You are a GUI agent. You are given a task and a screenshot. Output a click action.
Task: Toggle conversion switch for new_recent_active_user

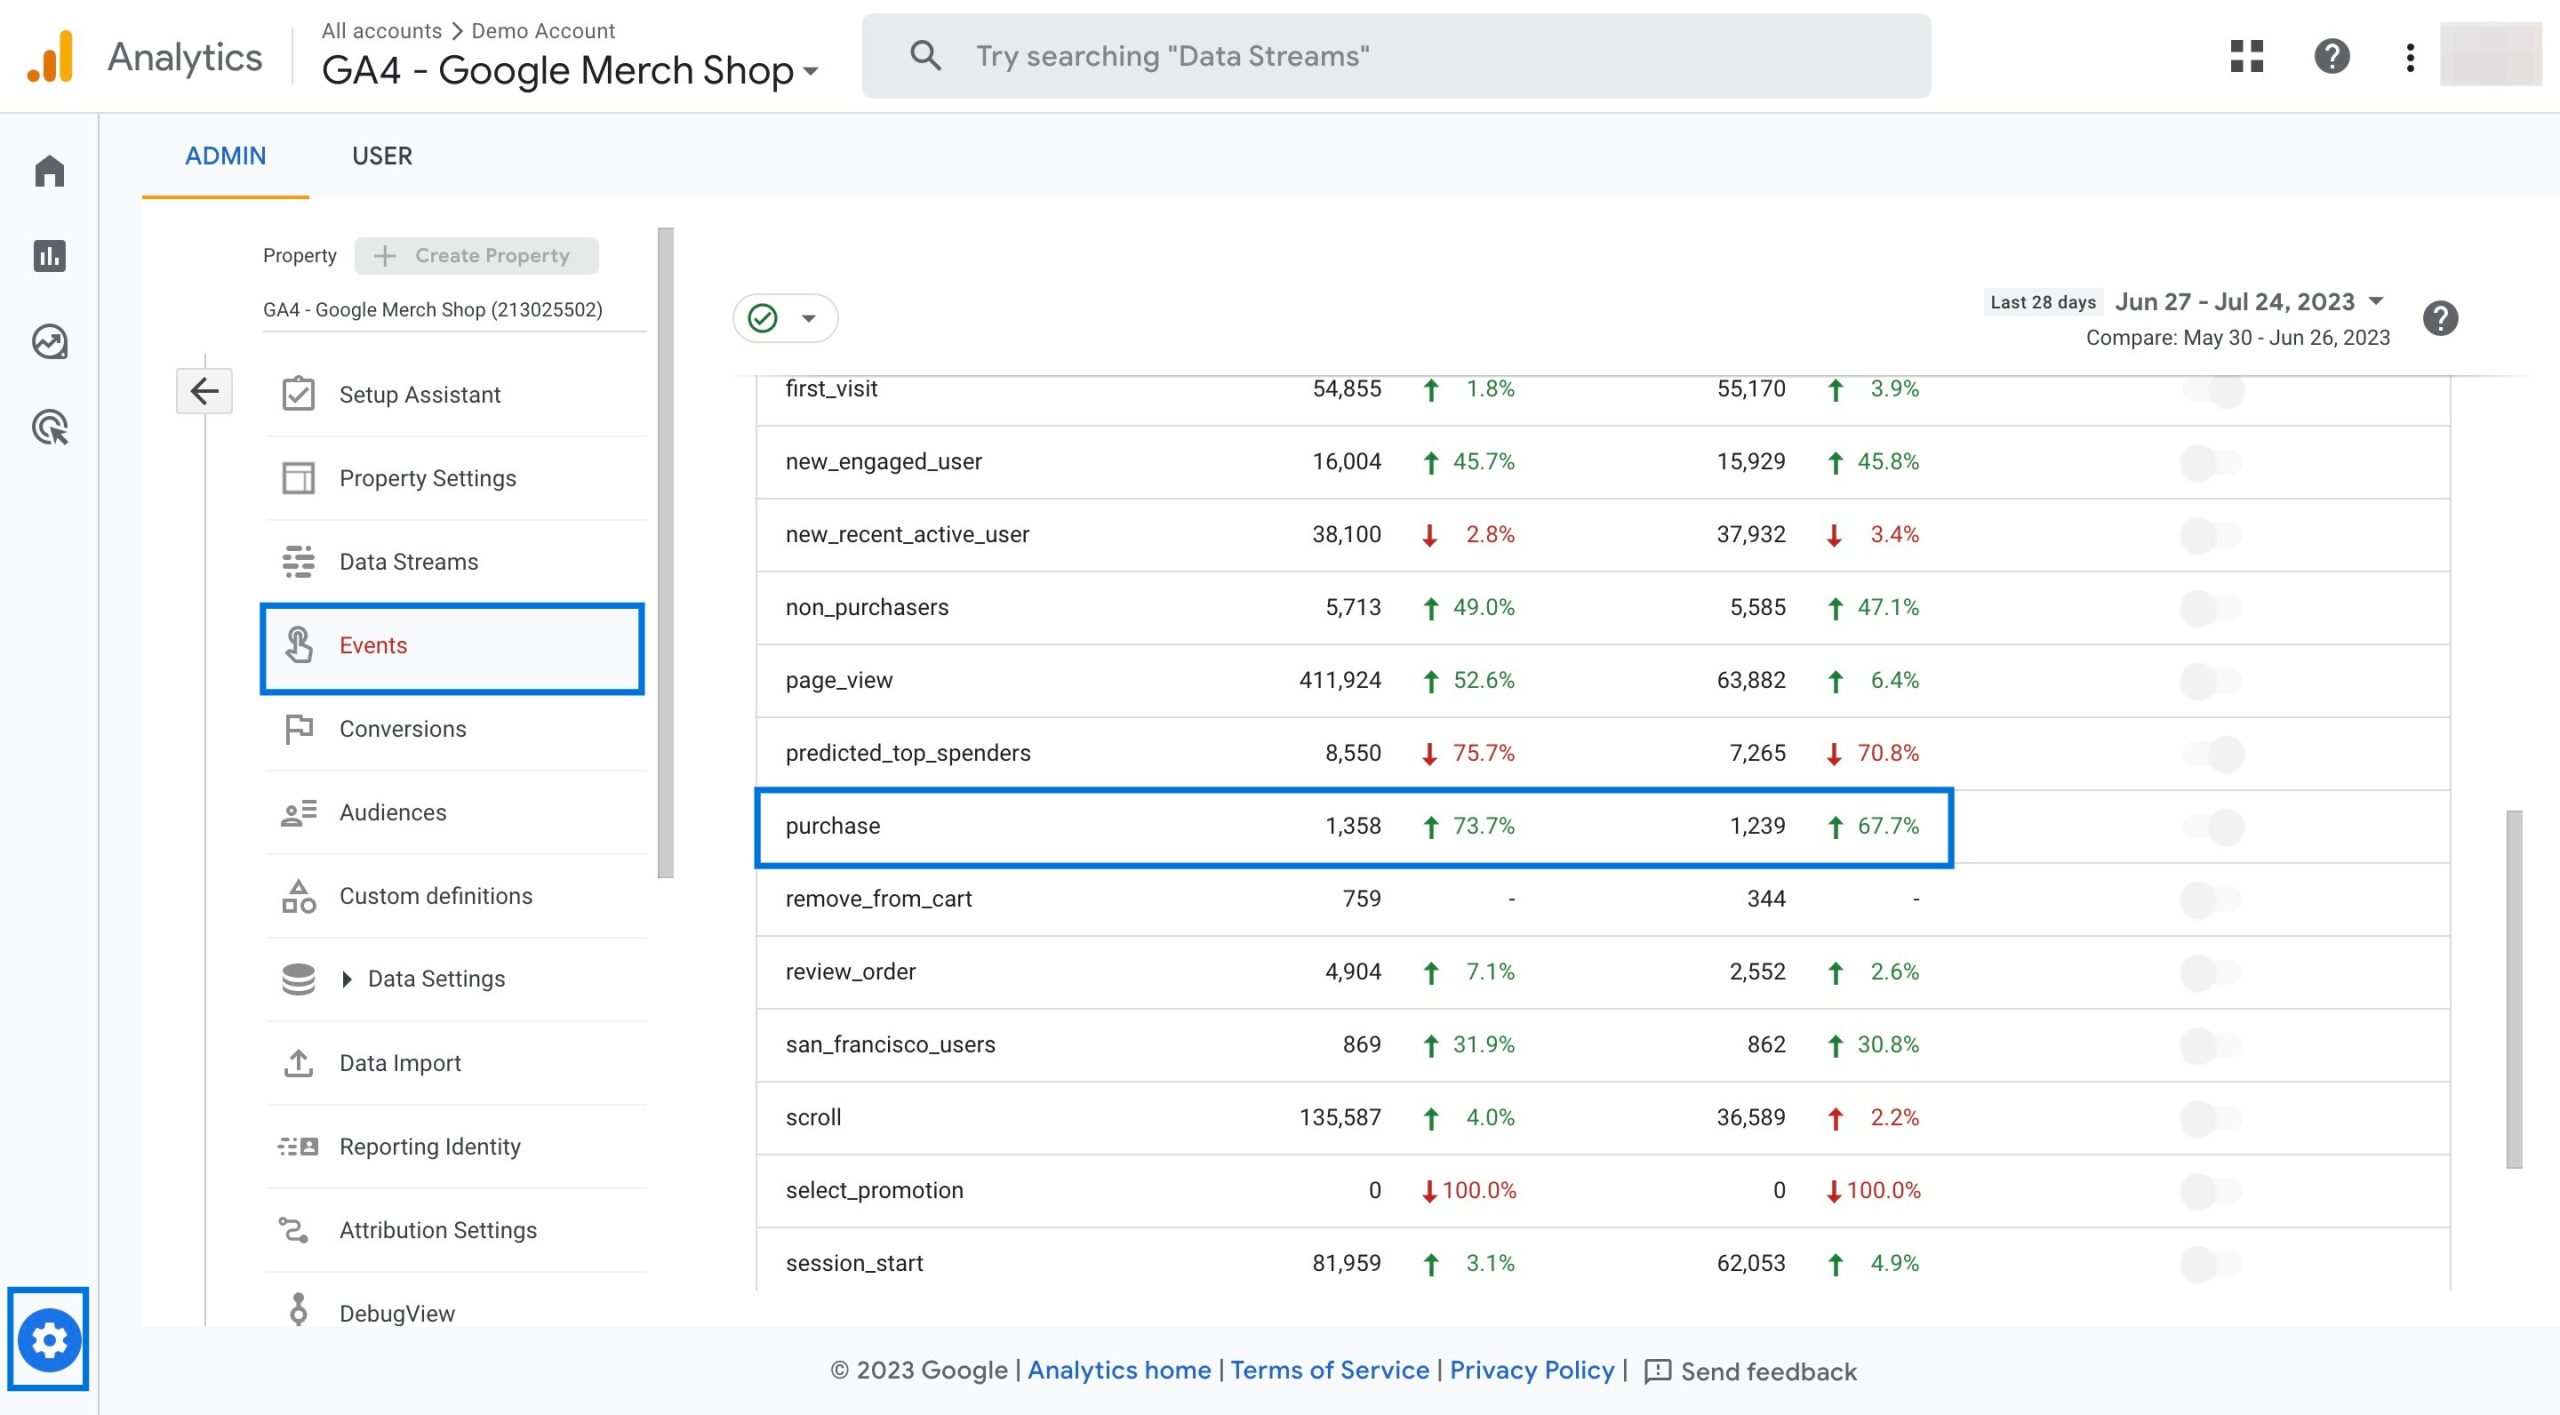point(2211,535)
